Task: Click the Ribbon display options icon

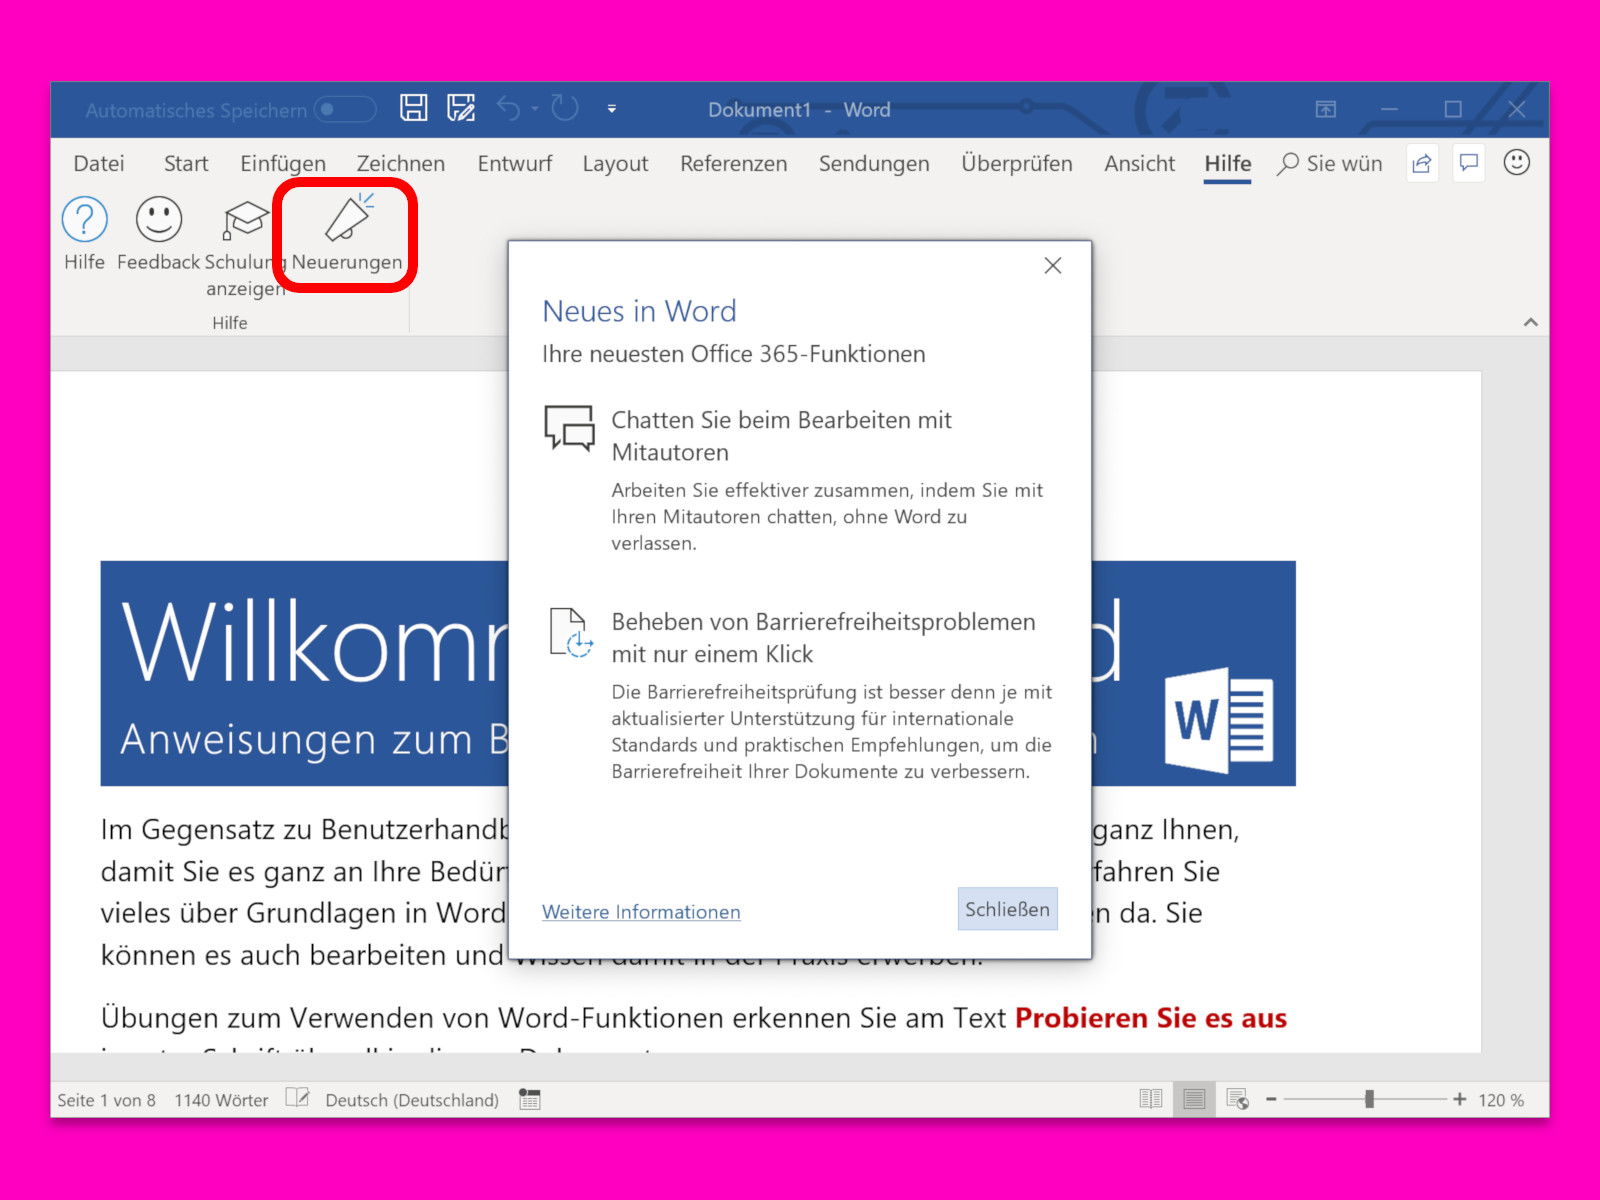Action: [1326, 109]
